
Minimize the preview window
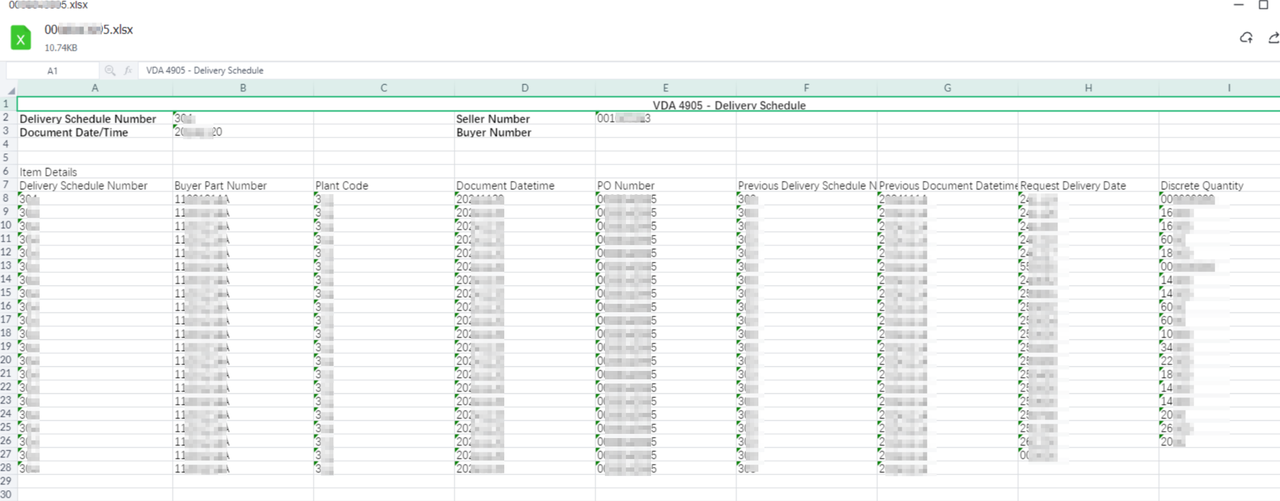coord(1236,5)
